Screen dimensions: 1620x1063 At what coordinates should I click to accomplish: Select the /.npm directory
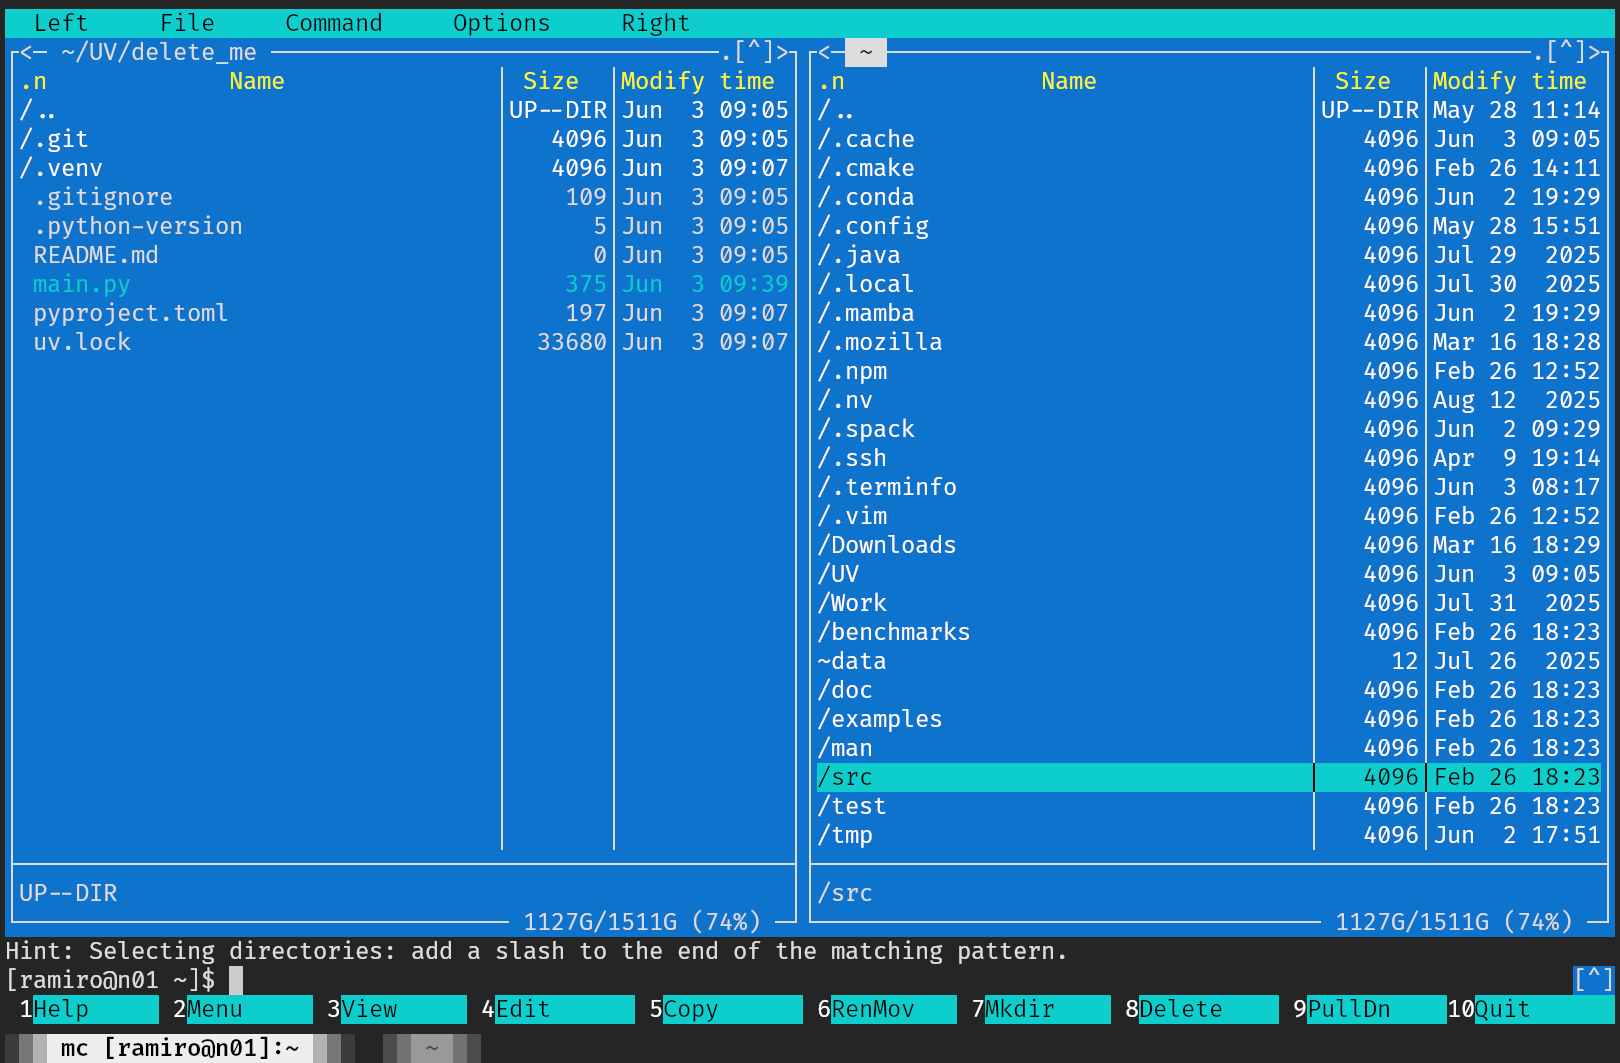click(x=1209, y=371)
